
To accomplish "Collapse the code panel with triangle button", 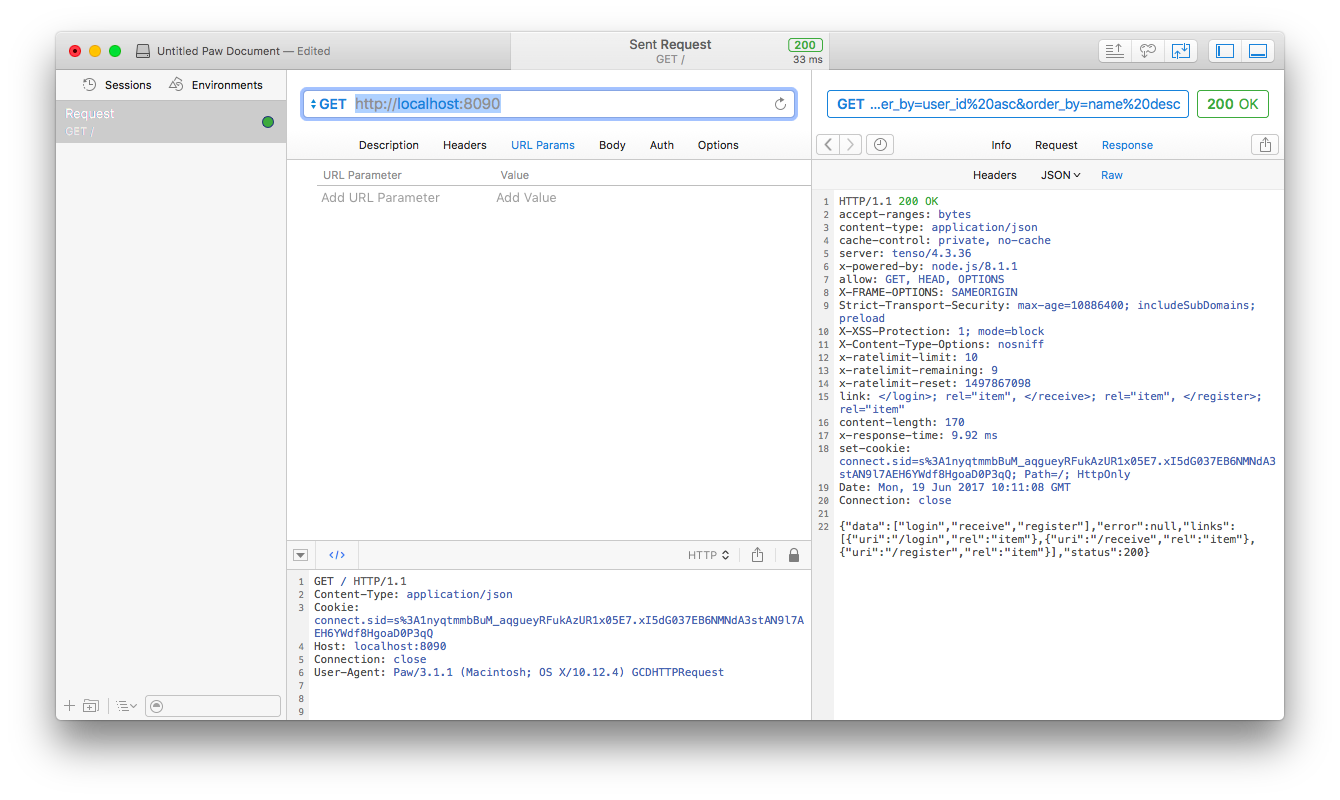I will click(300, 555).
